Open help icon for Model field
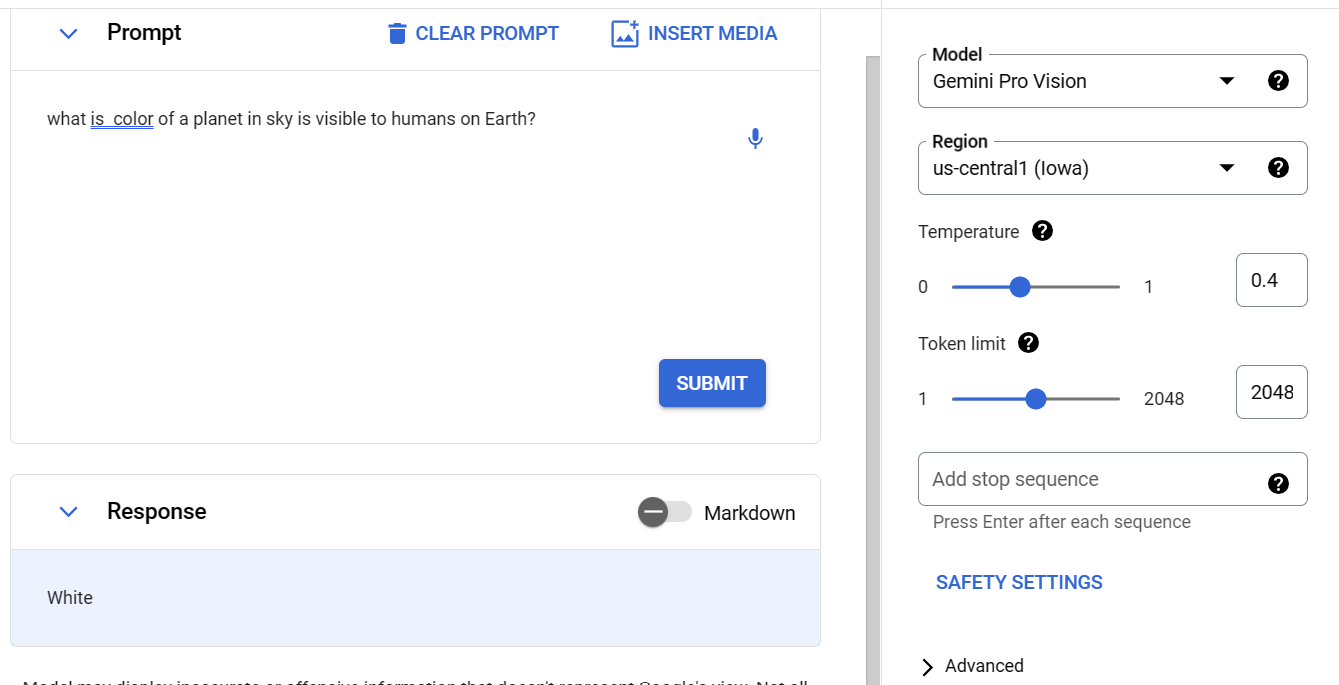 [x=1277, y=81]
